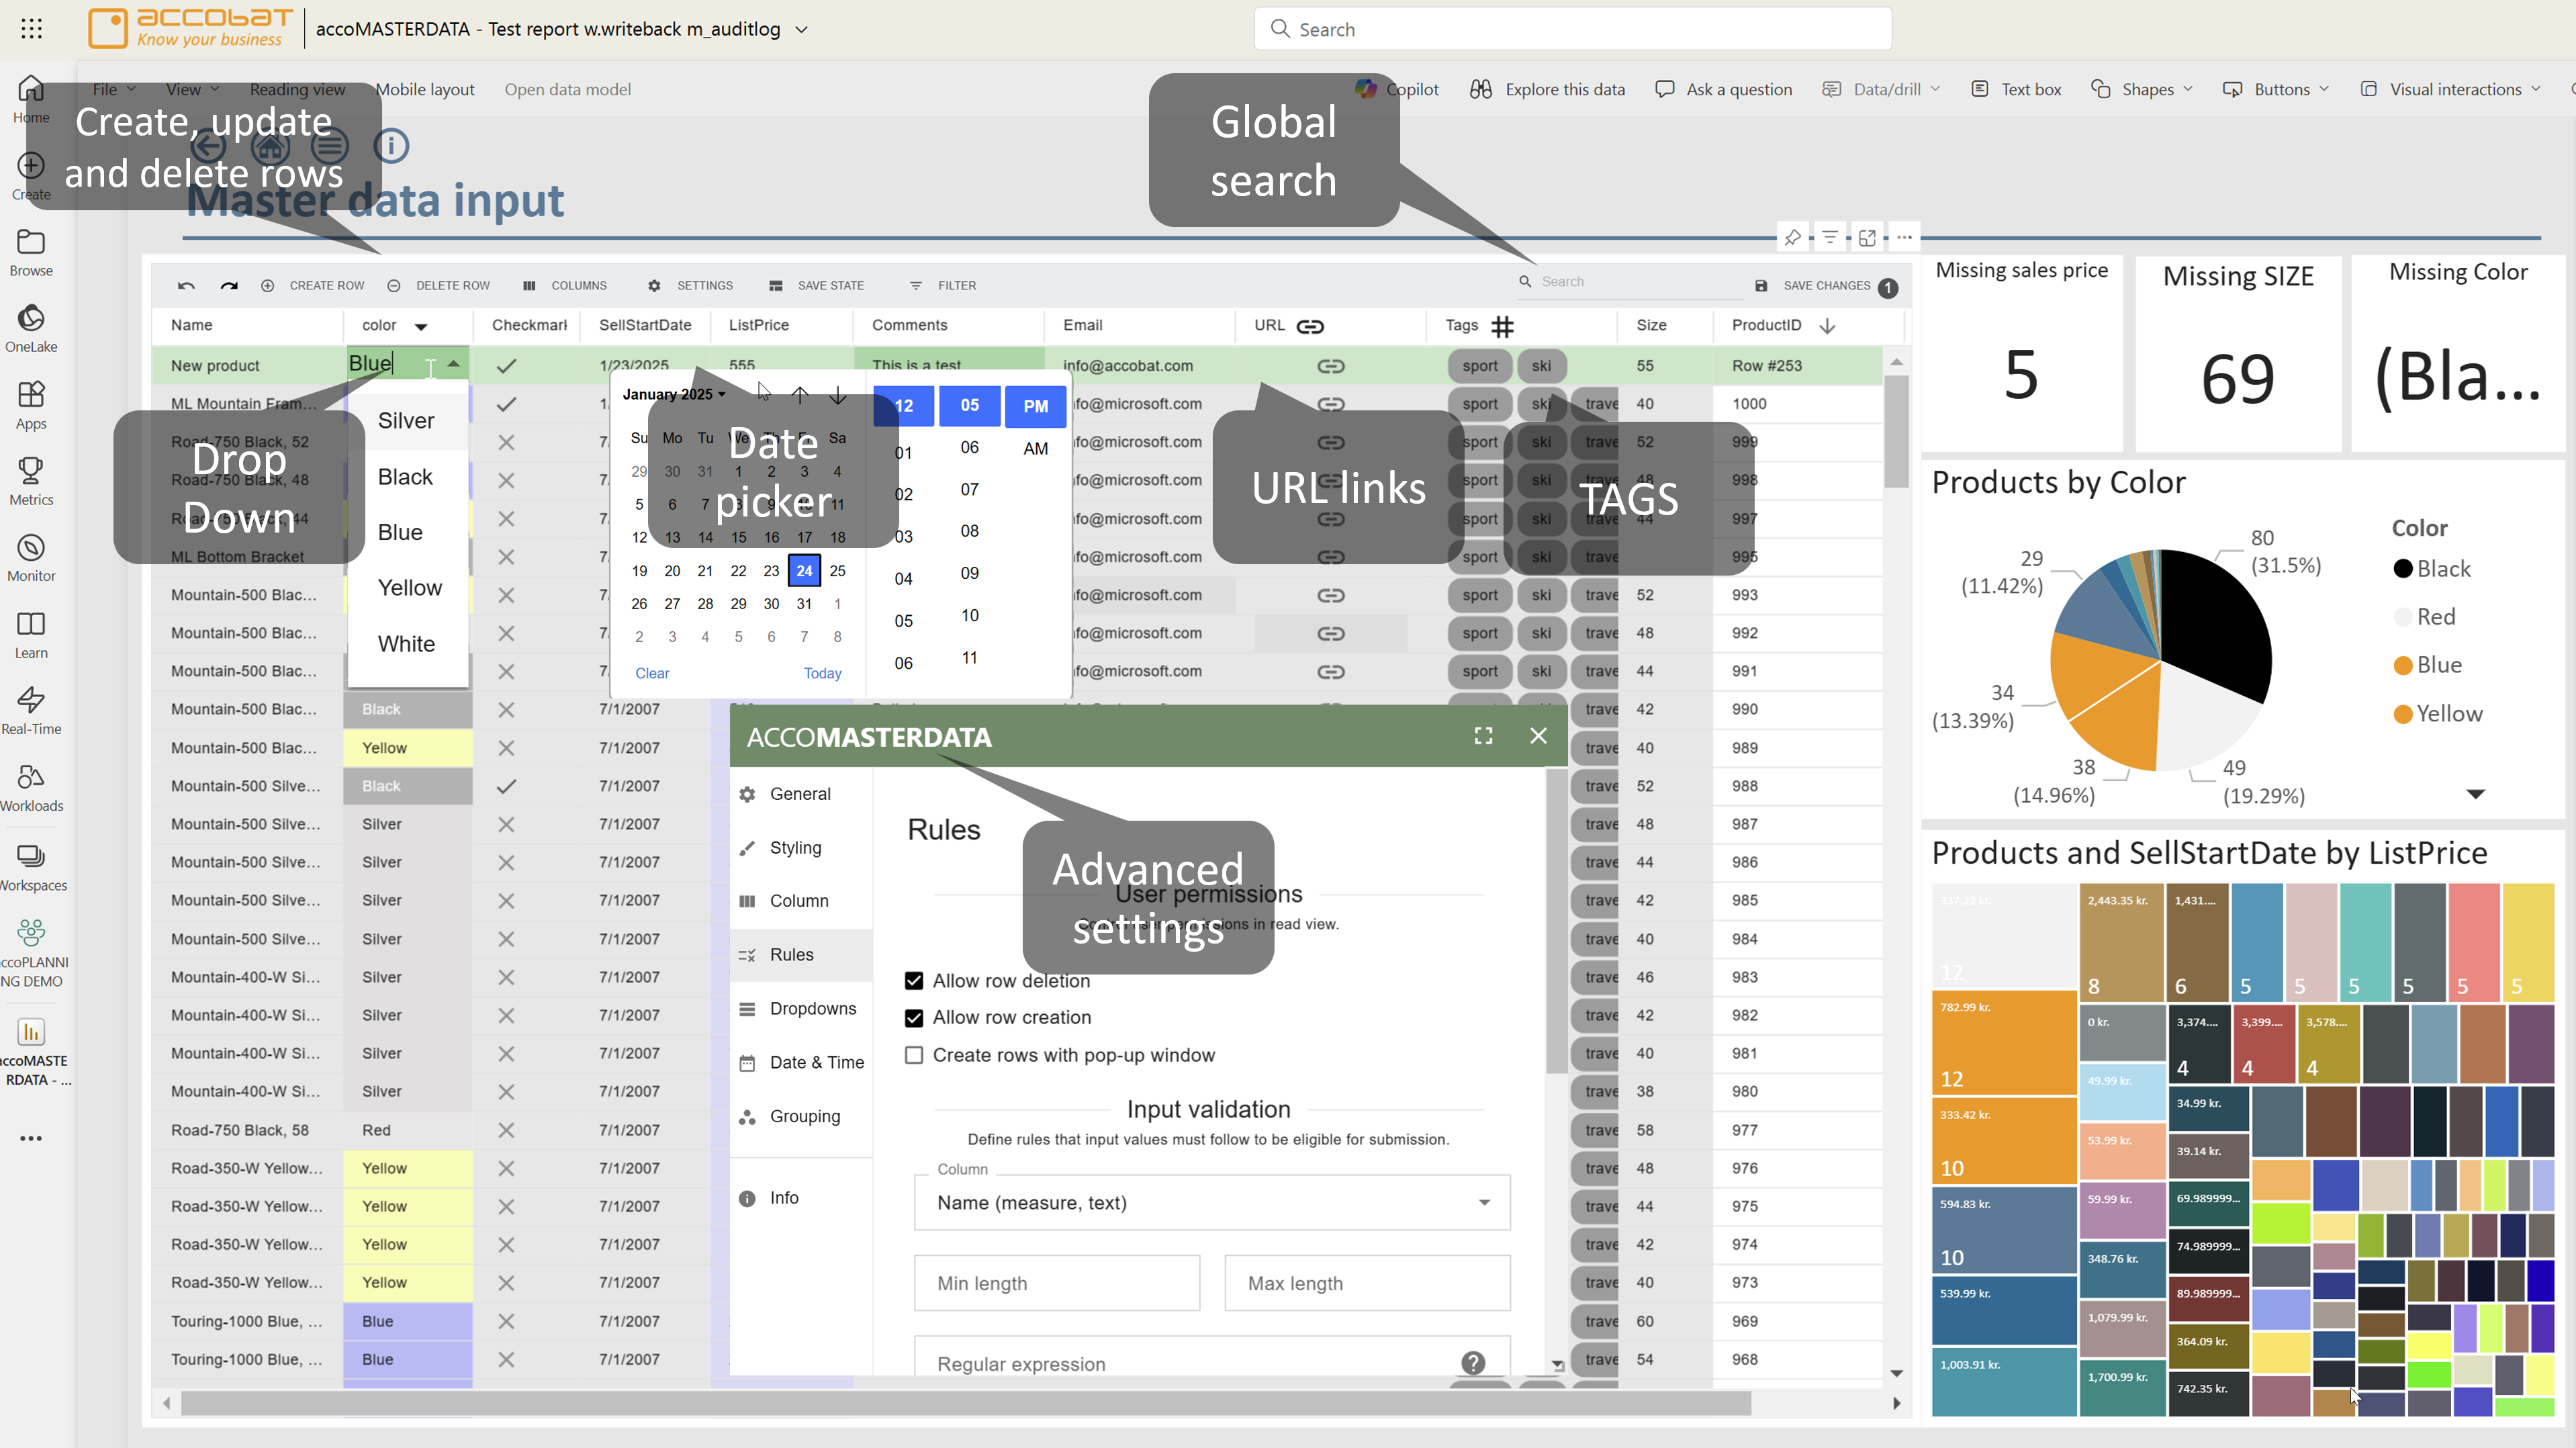Viewport: 2576px width, 1448px height.
Task: Click Blue swatch in Color legend
Action: (x=2402, y=666)
